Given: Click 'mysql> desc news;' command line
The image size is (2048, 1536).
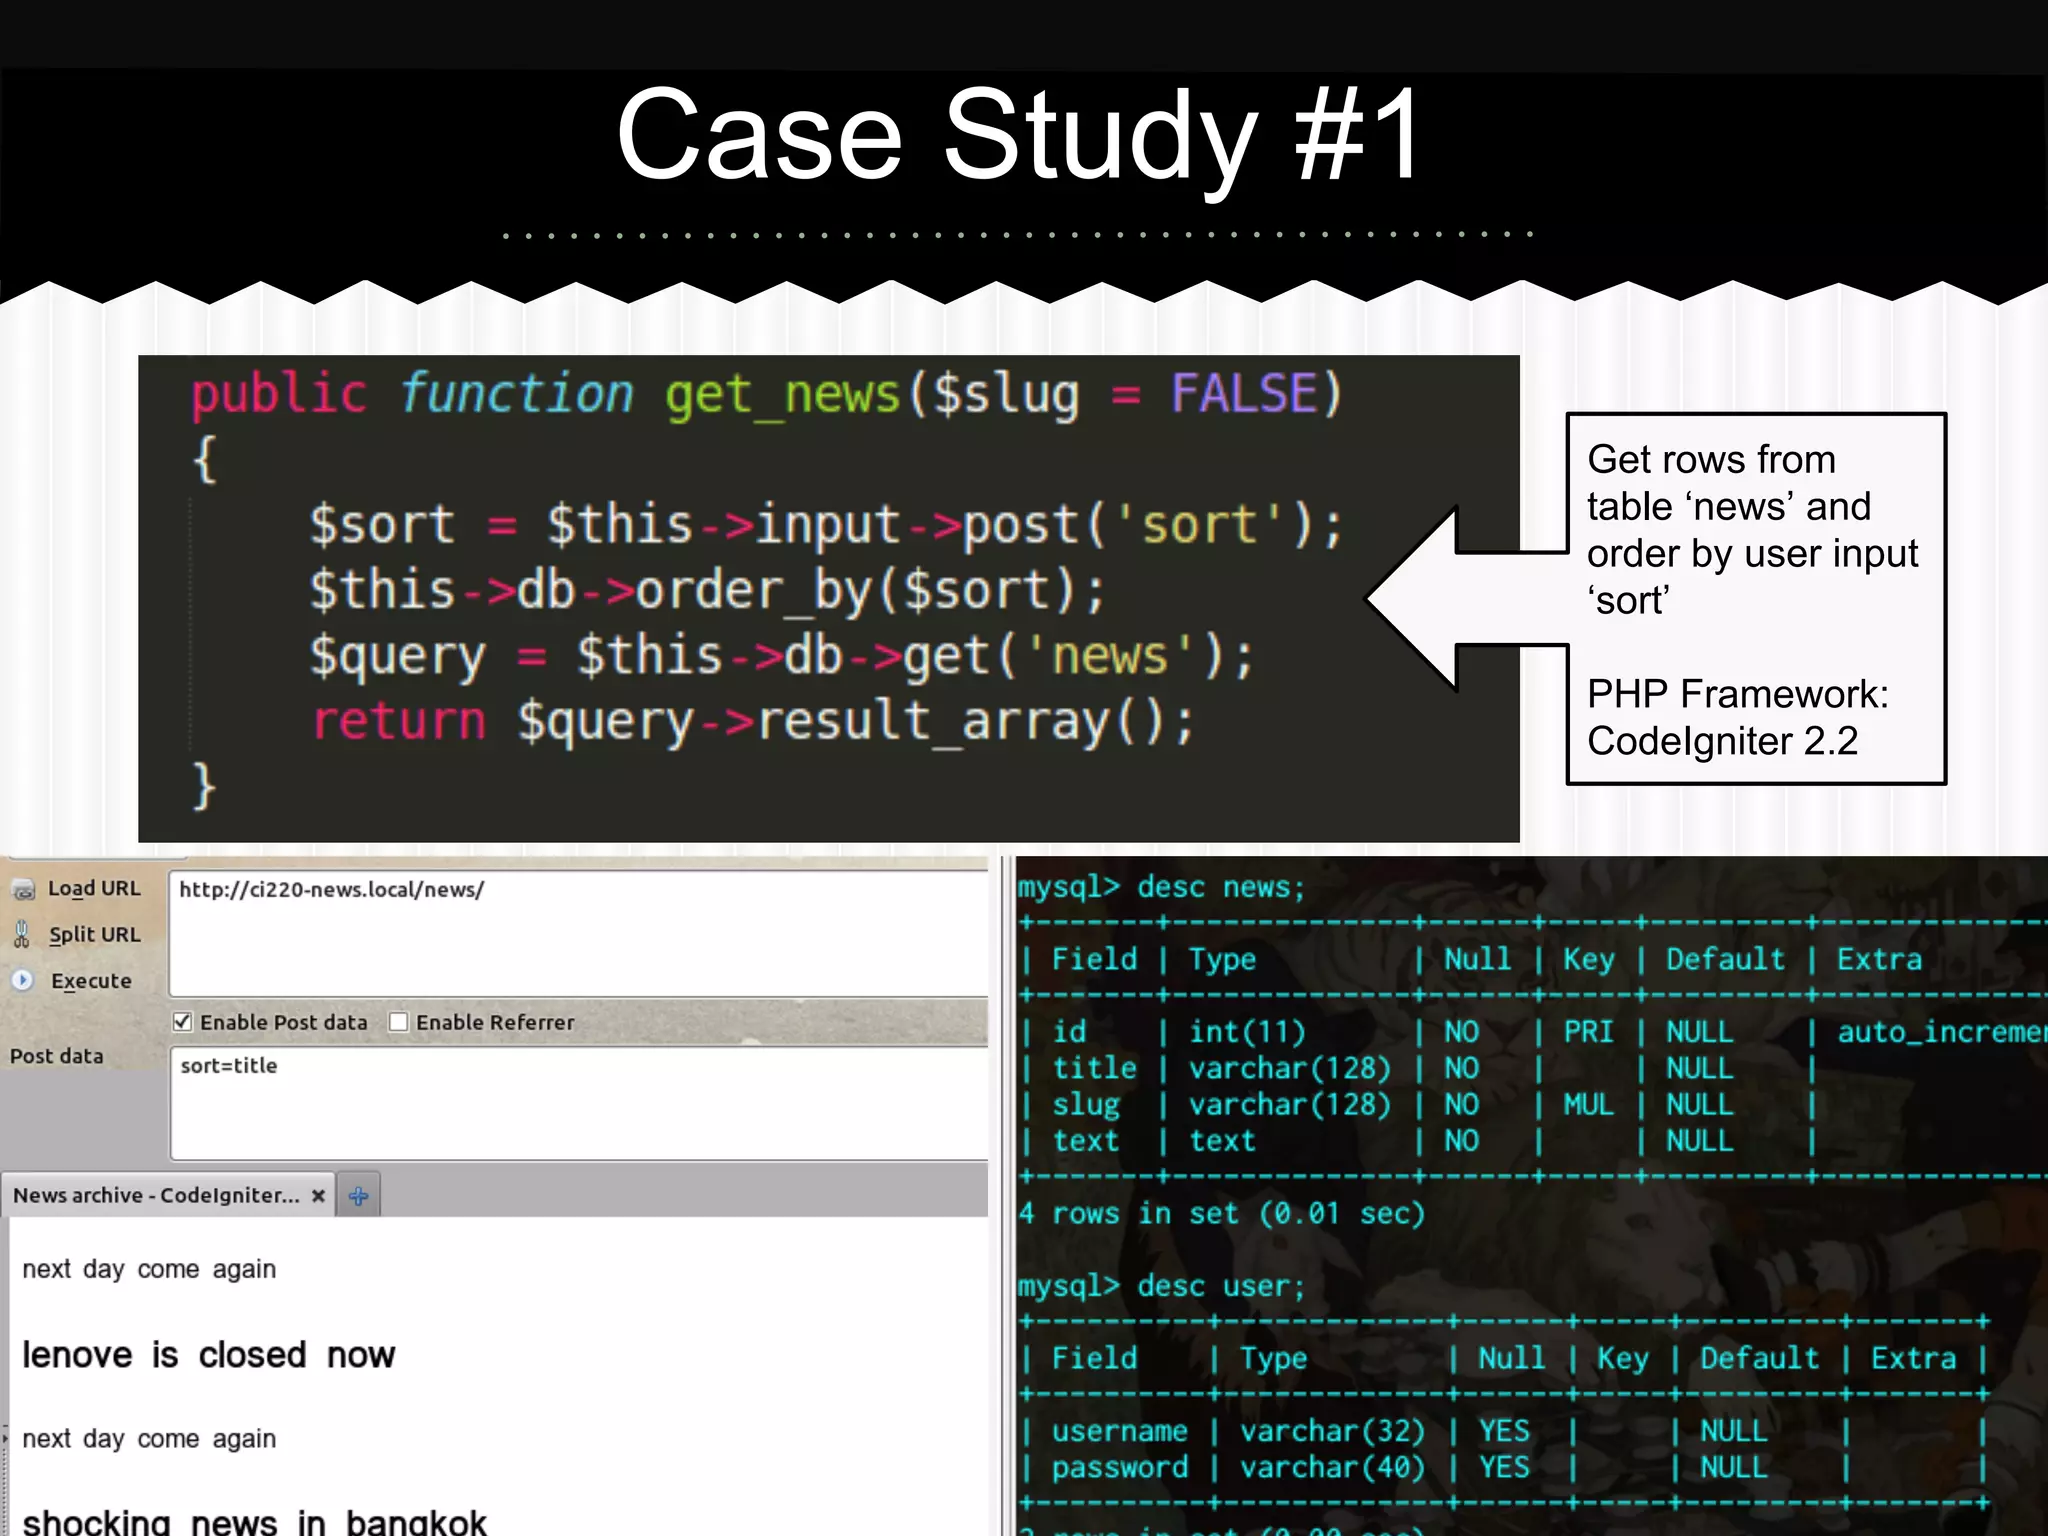Looking at the screenshot, I should tap(1162, 887).
